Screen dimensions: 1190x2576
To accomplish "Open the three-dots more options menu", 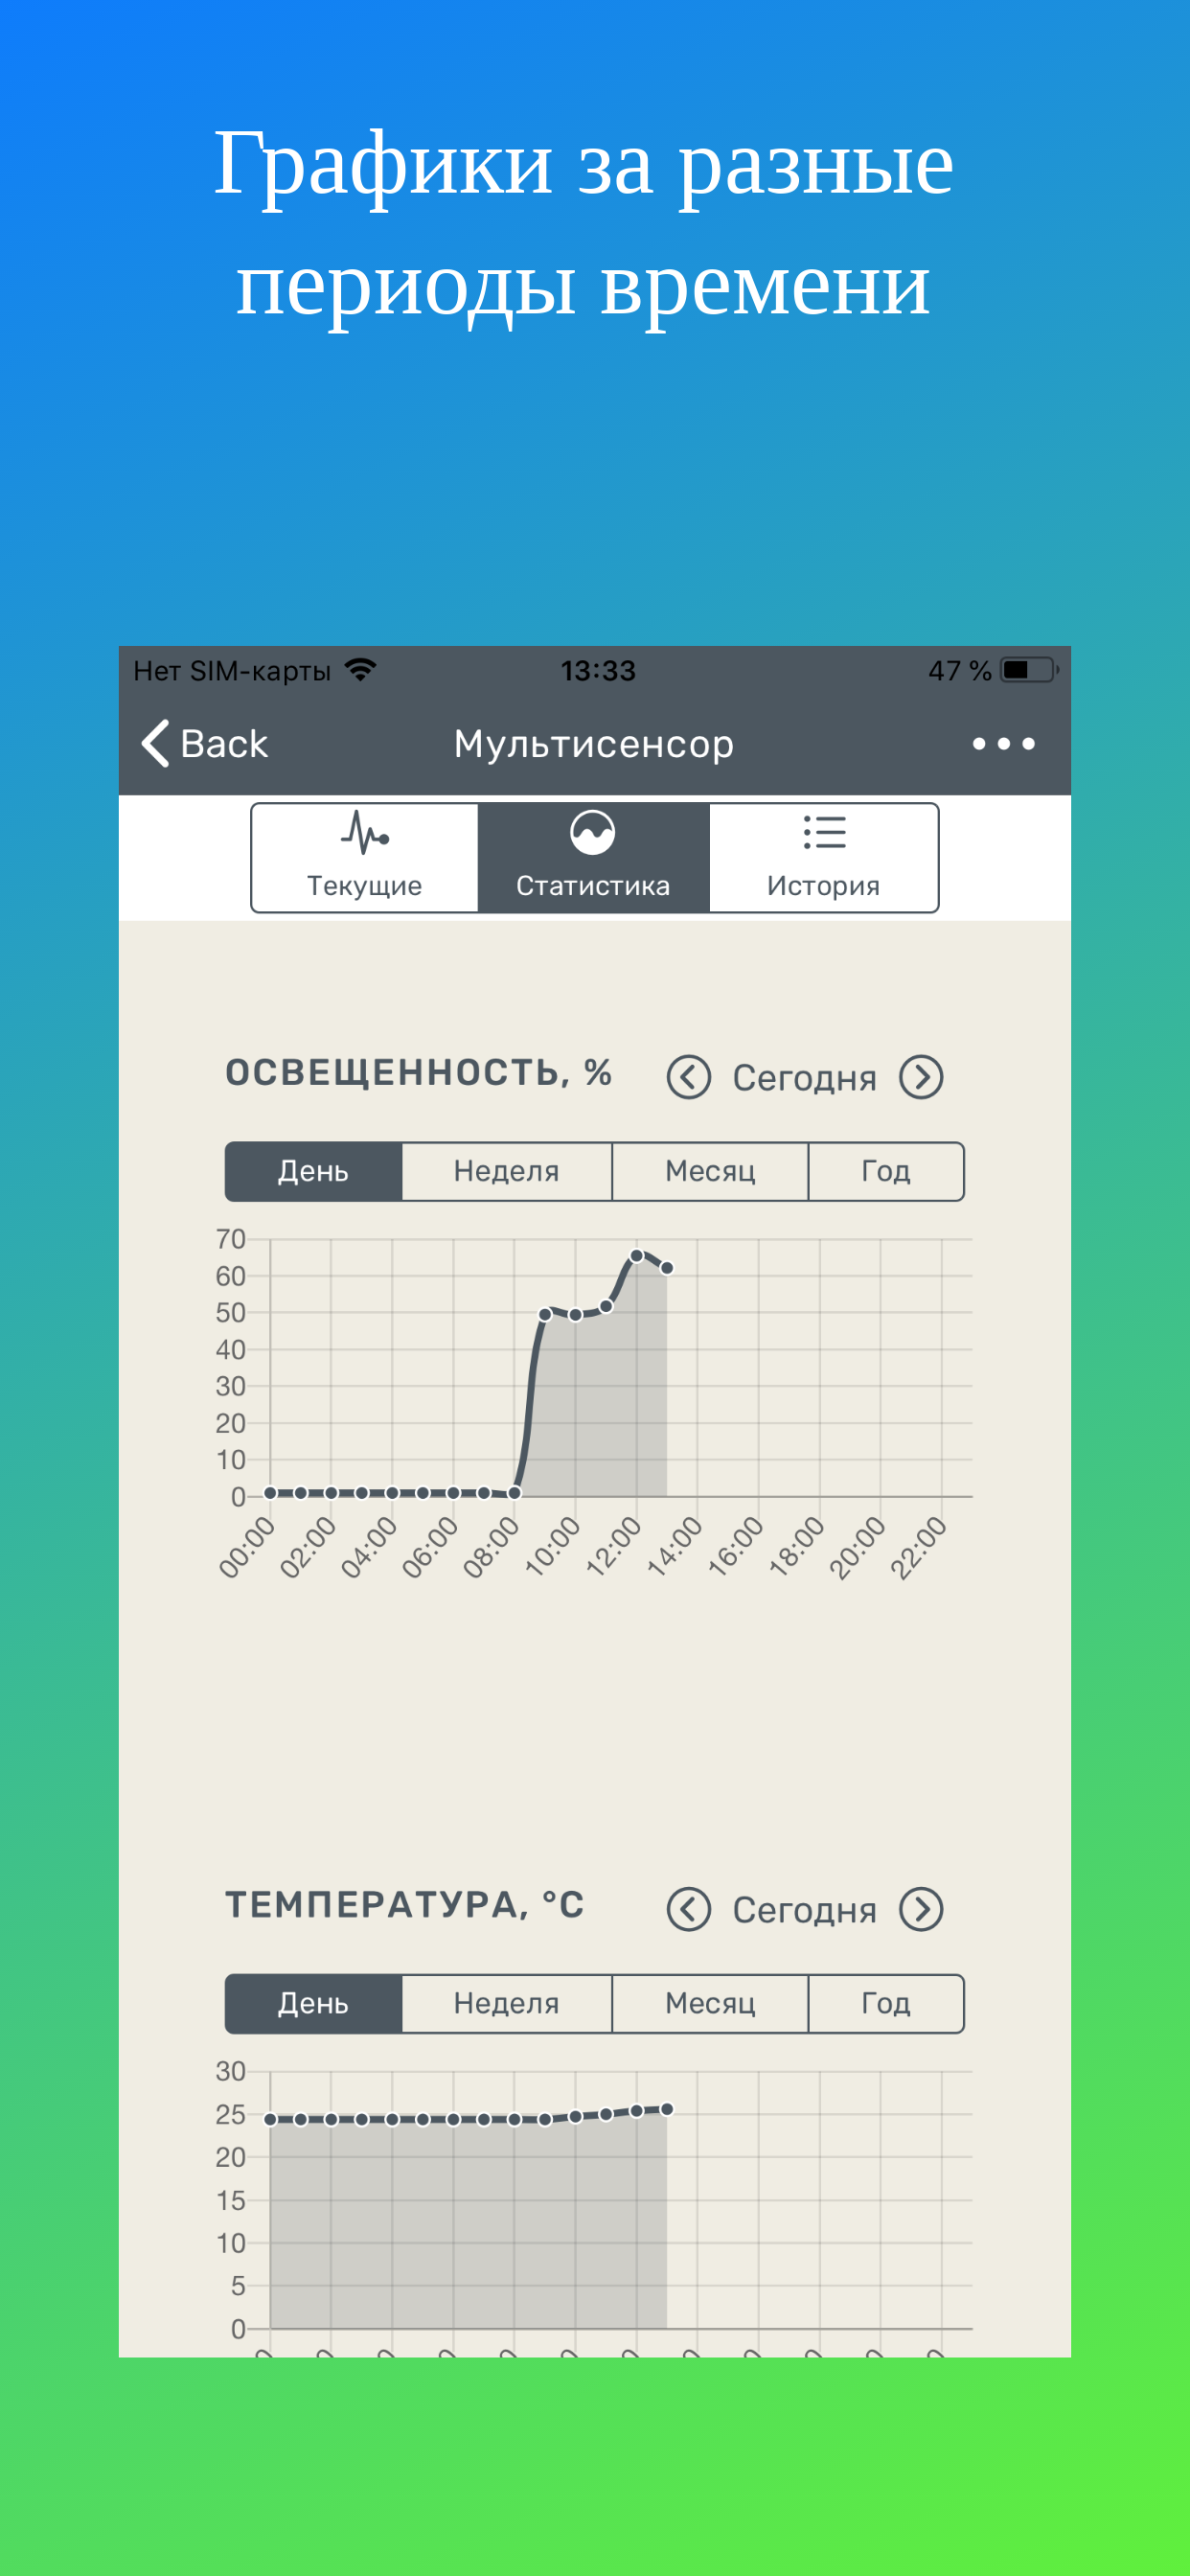I will tap(1003, 743).
